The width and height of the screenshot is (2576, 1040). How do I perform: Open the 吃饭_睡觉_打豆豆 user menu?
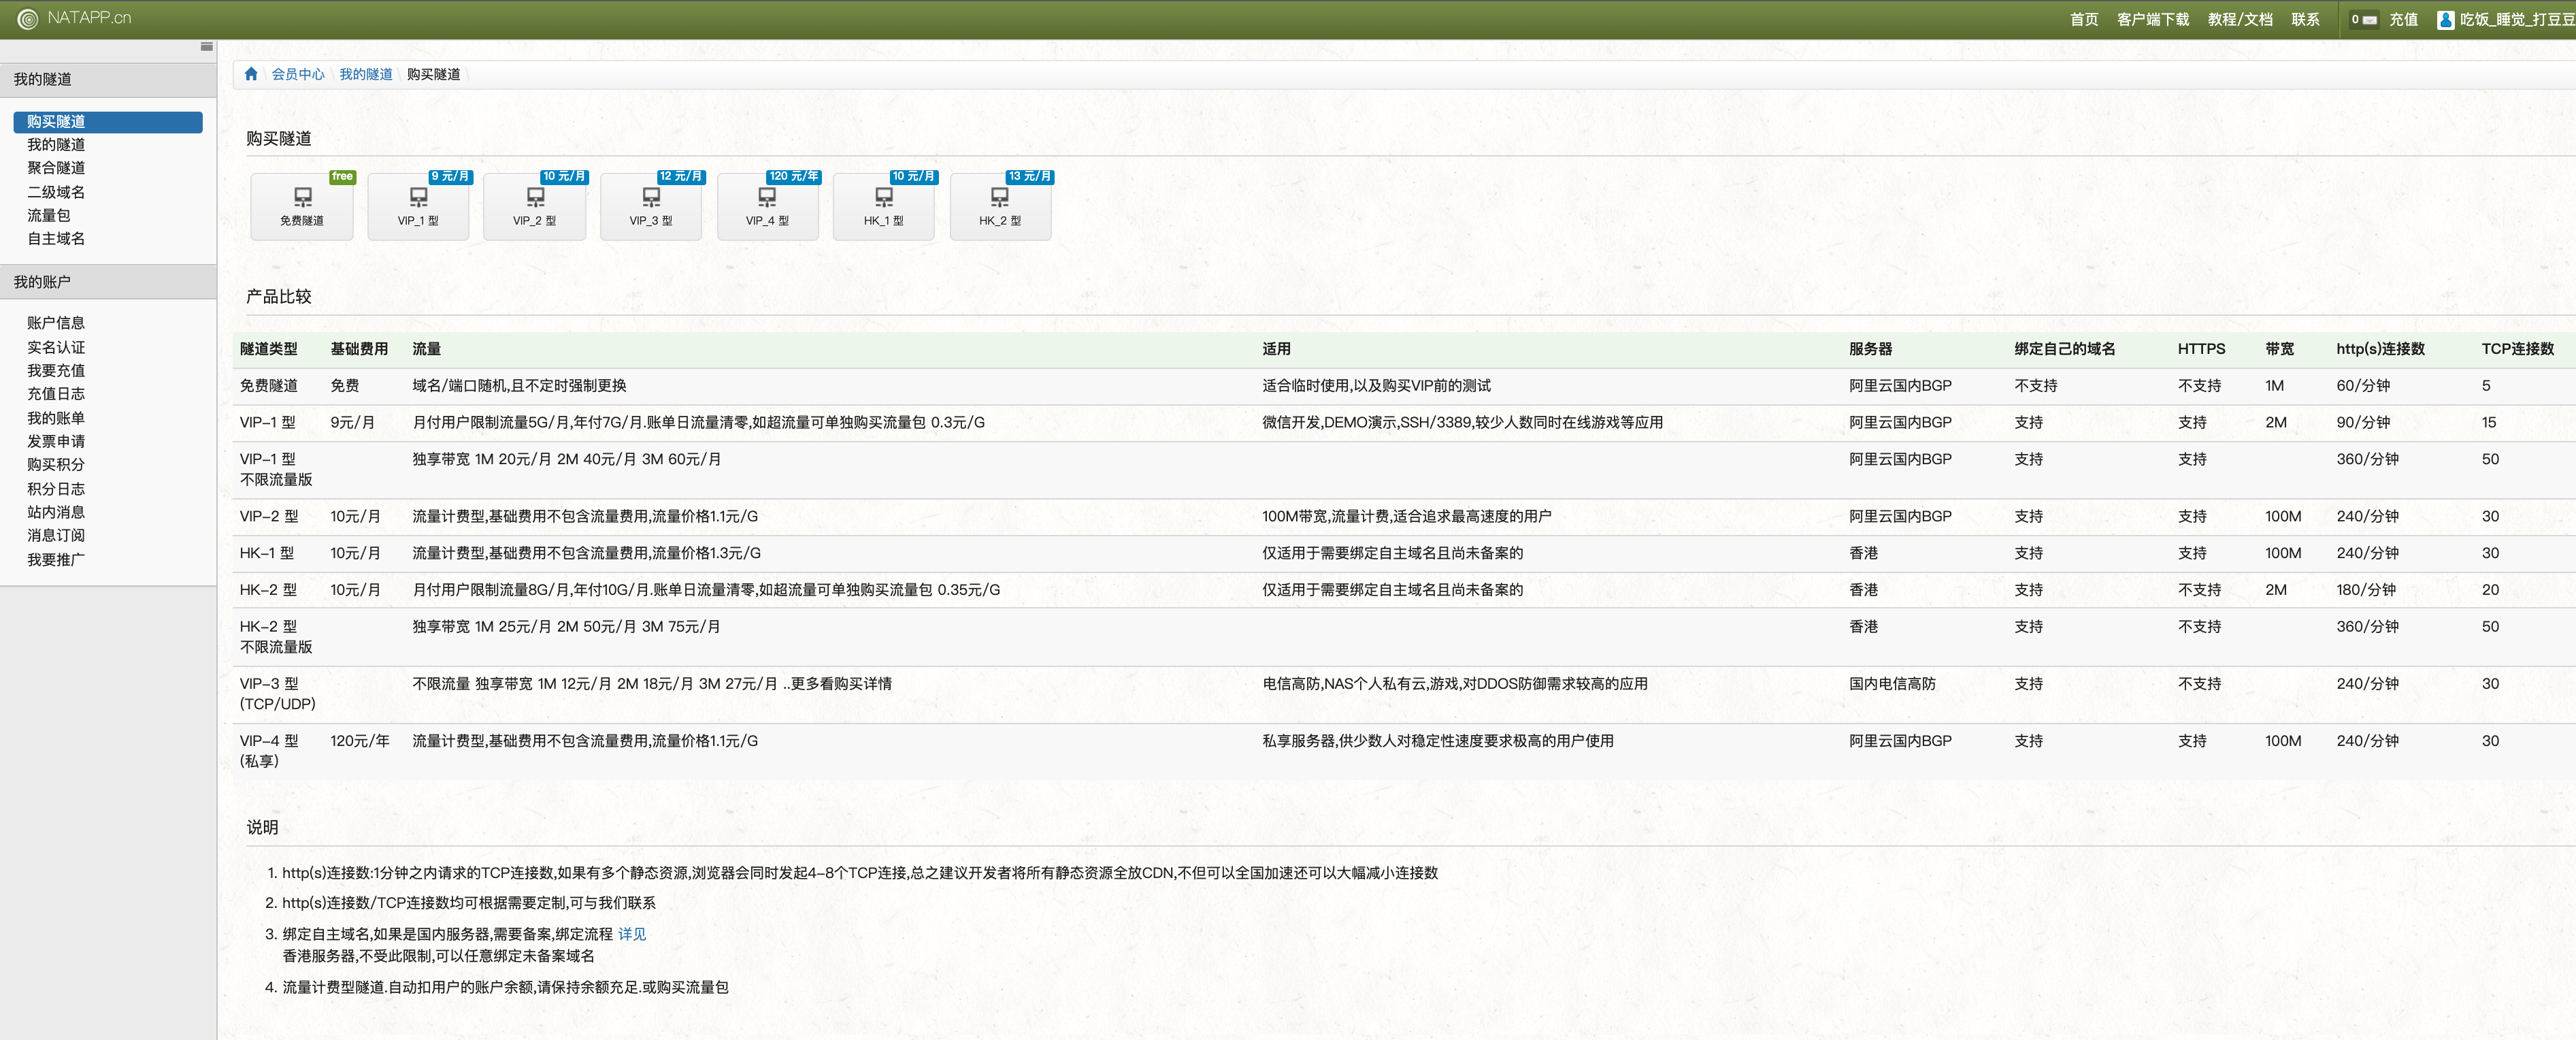coord(2517,19)
